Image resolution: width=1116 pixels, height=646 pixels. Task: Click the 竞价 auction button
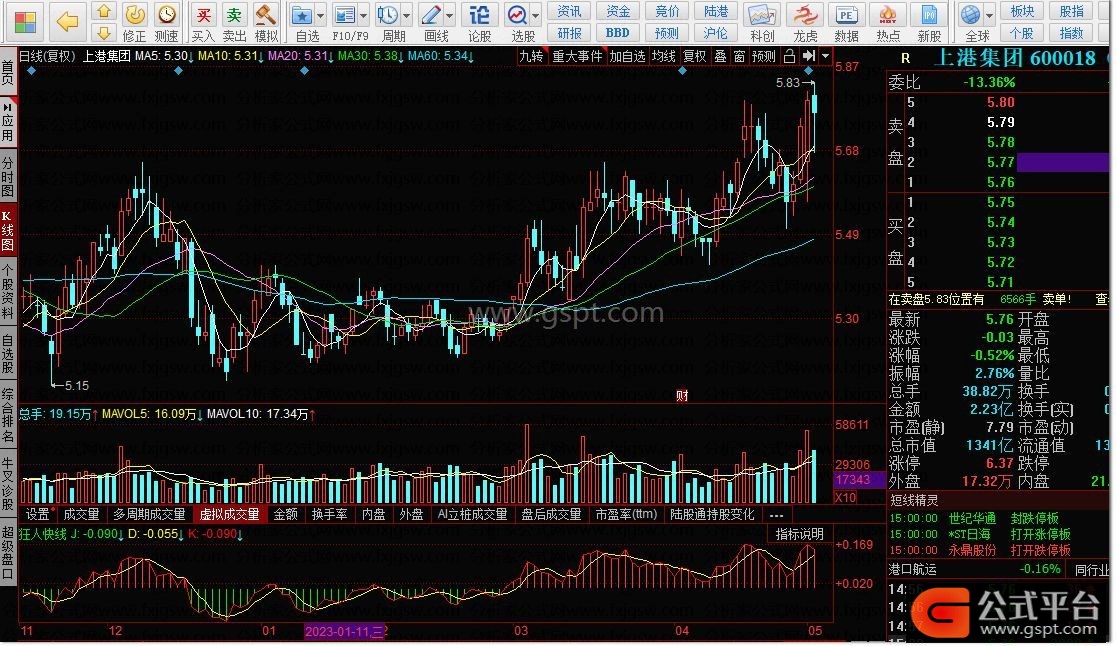pyautogui.click(x=667, y=11)
